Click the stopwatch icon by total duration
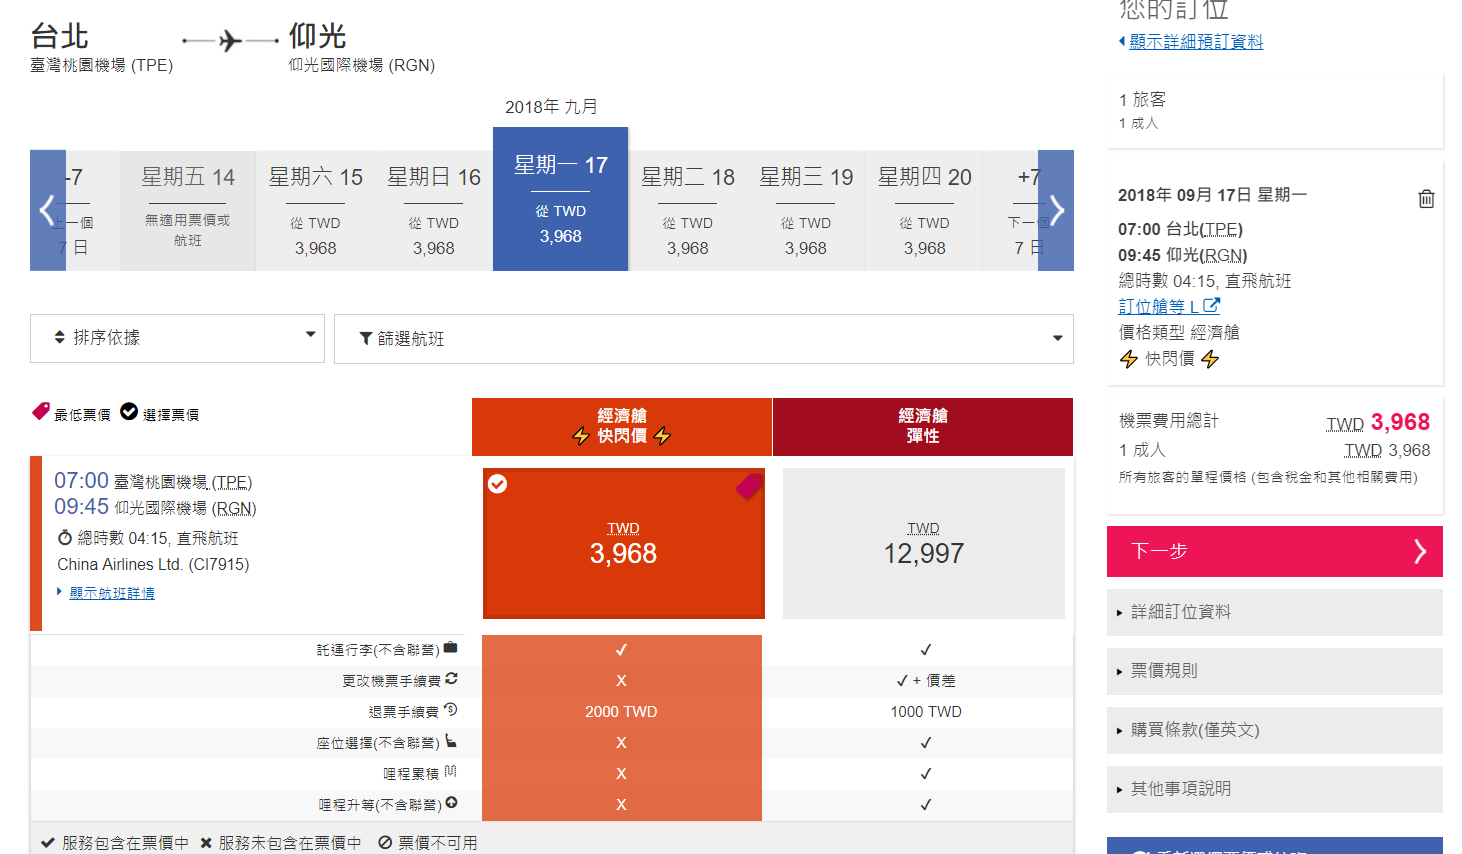The width and height of the screenshot is (1462, 854). pos(65,537)
